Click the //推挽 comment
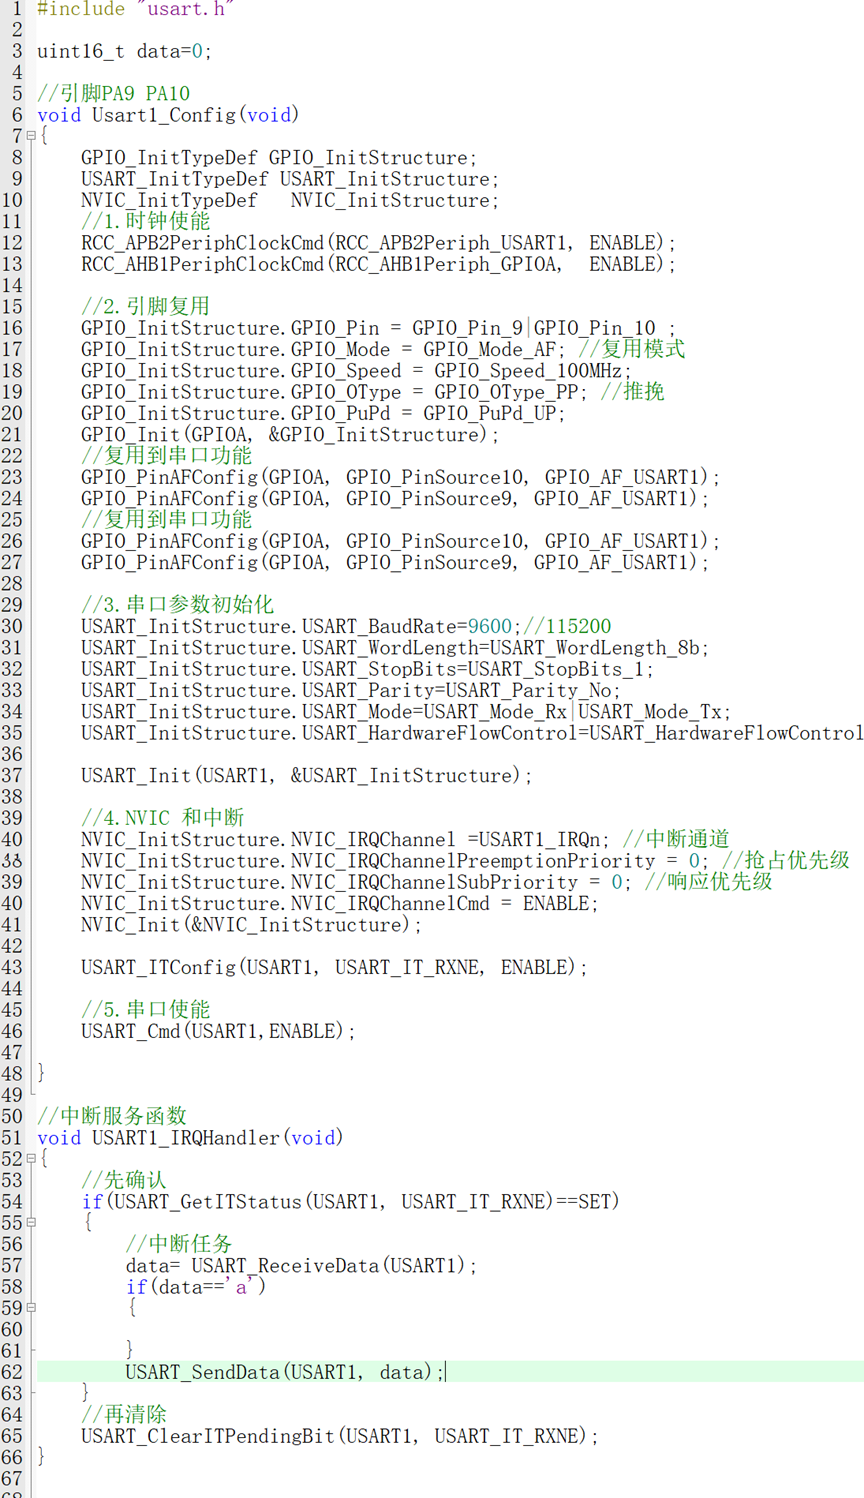The image size is (864, 1498). tap(632, 391)
